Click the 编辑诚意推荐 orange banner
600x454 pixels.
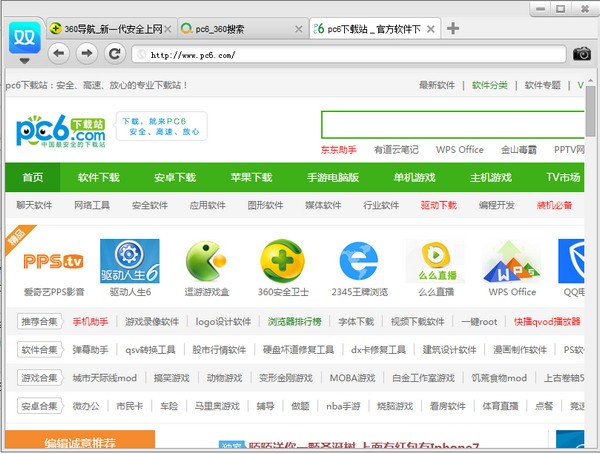80,439
